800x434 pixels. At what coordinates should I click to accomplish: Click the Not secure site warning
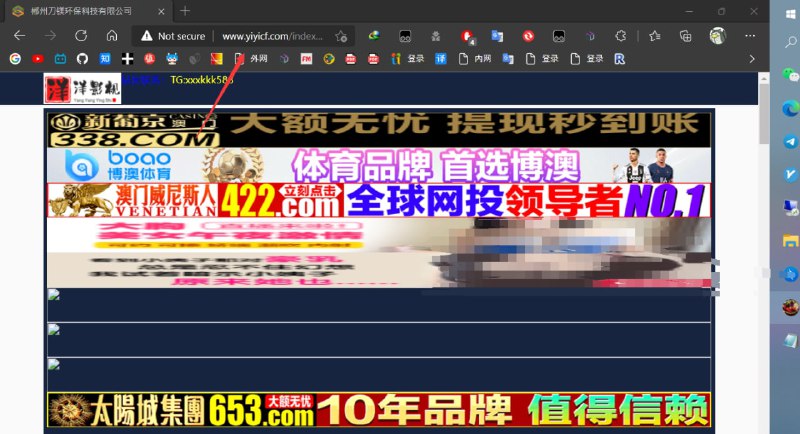[x=173, y=36]
